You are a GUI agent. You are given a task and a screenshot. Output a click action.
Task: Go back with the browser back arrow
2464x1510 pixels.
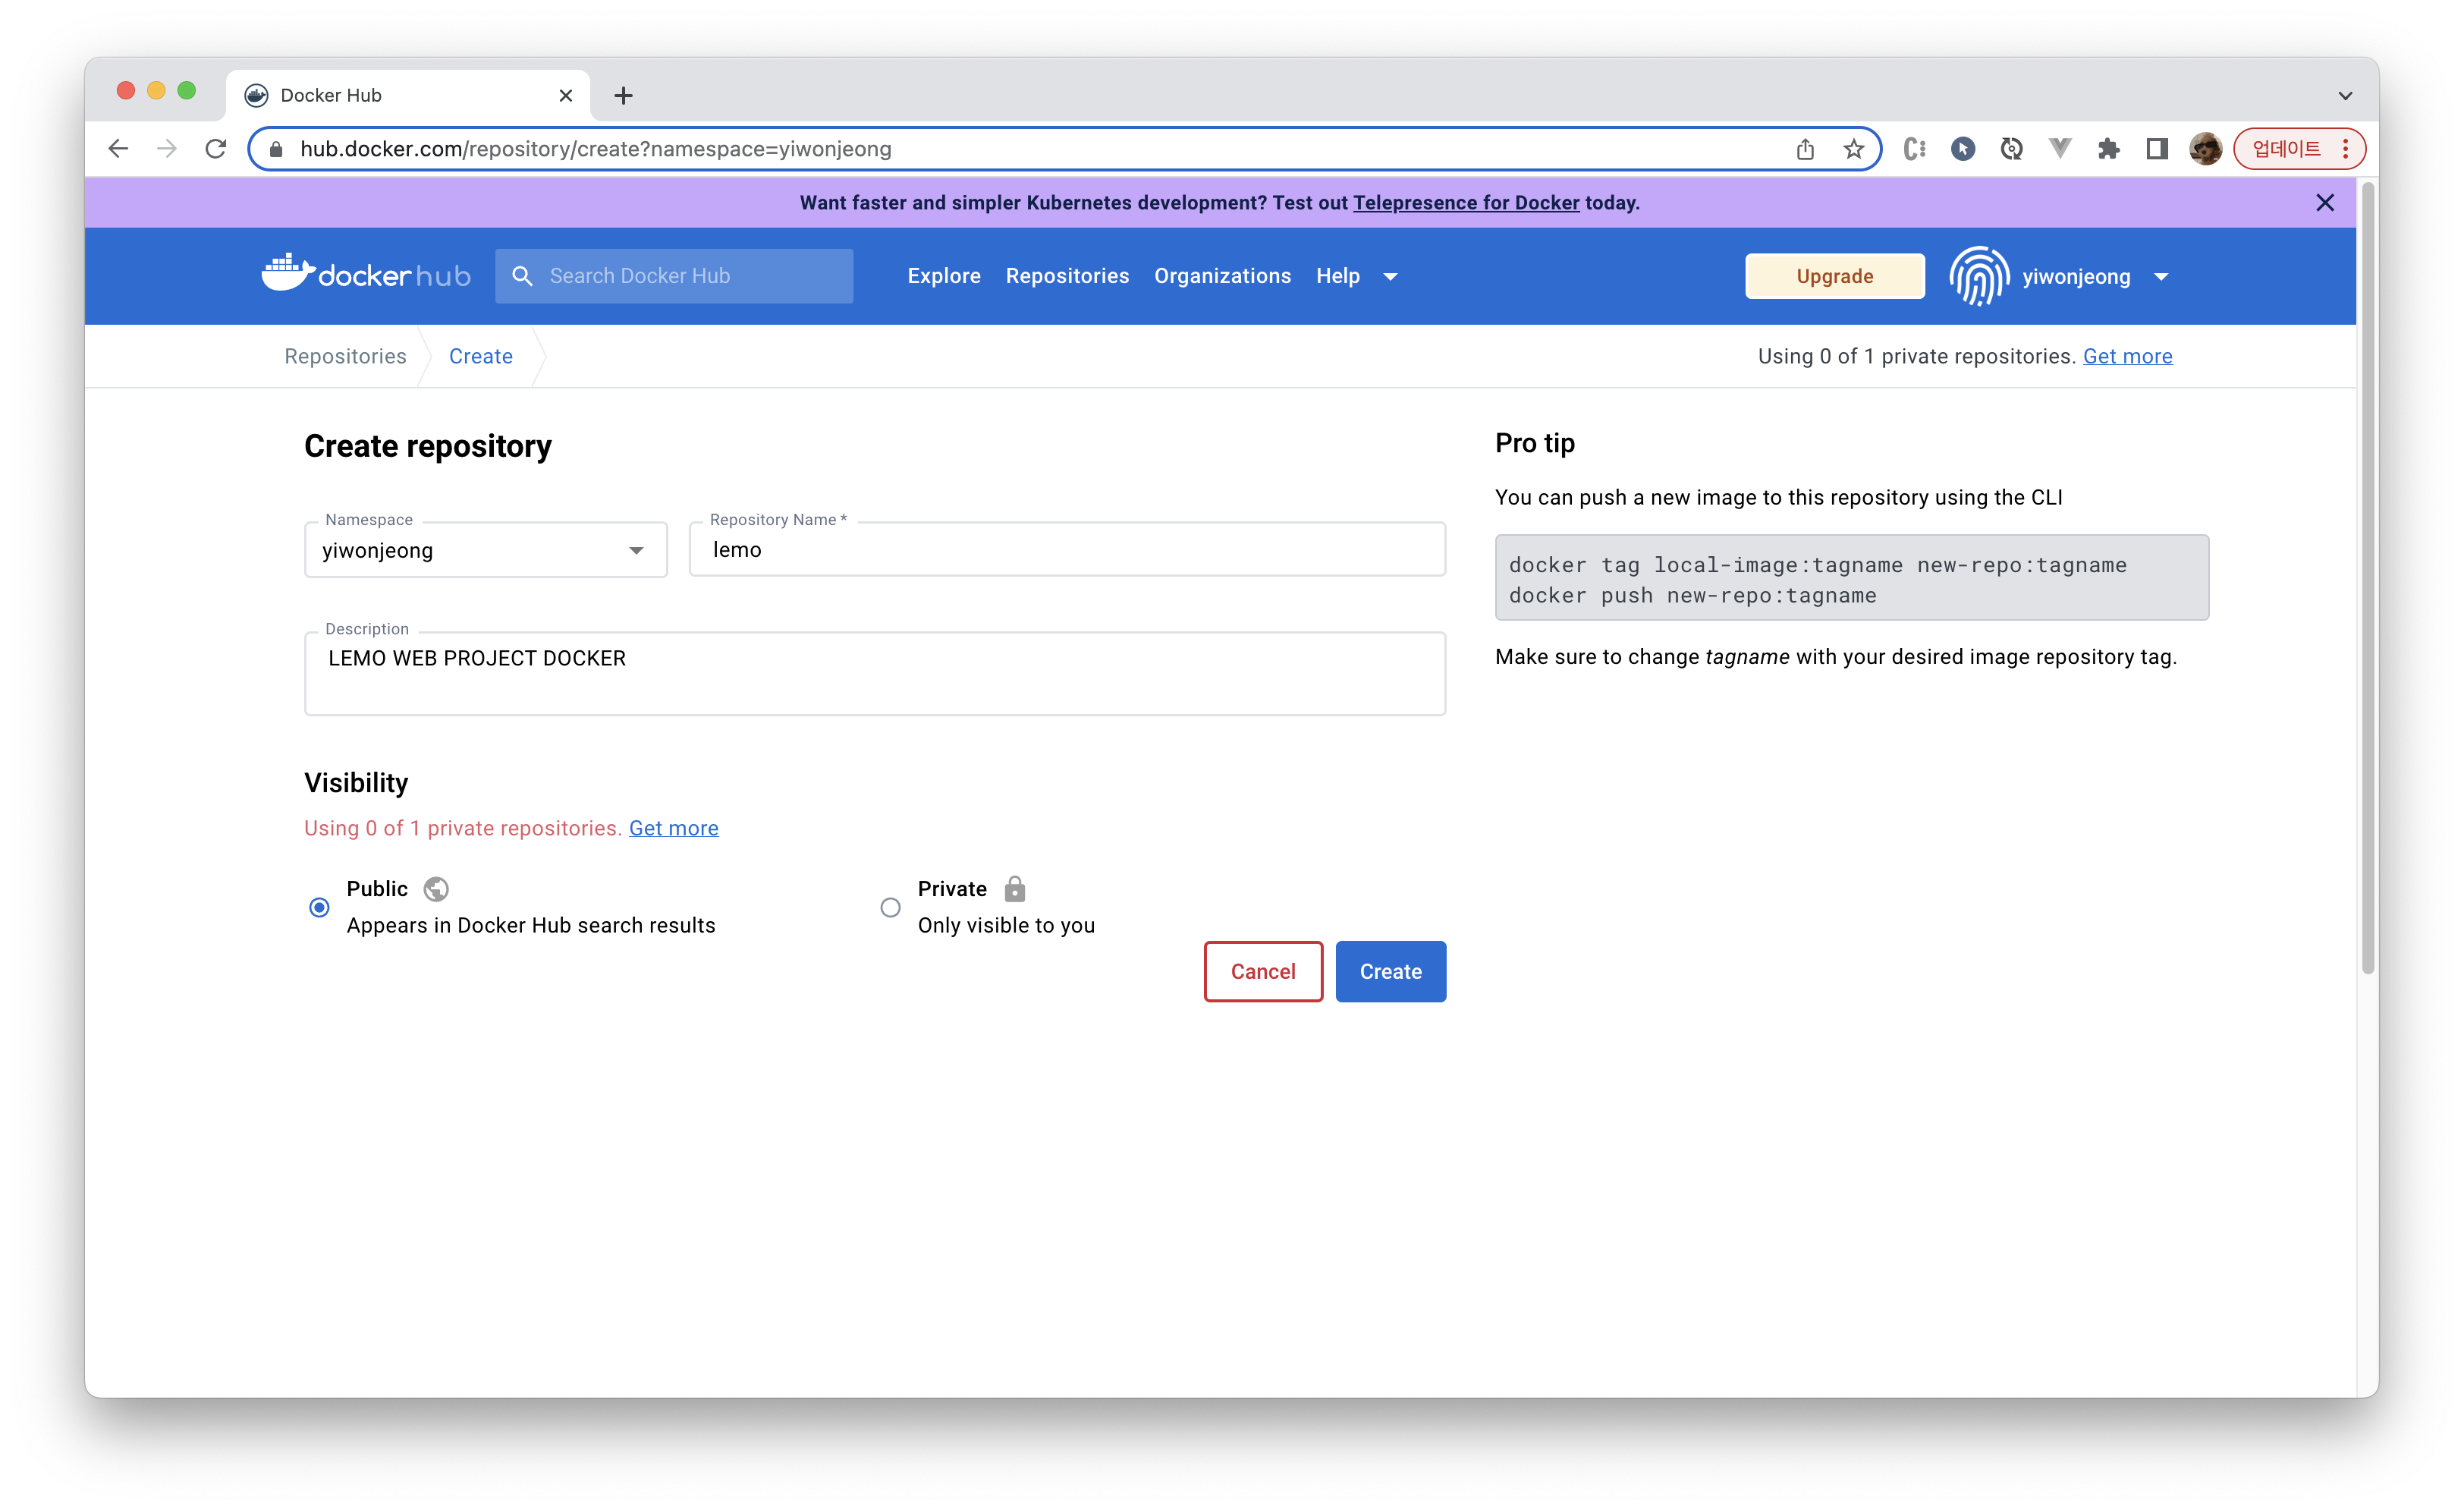click(x=118, y=149)
